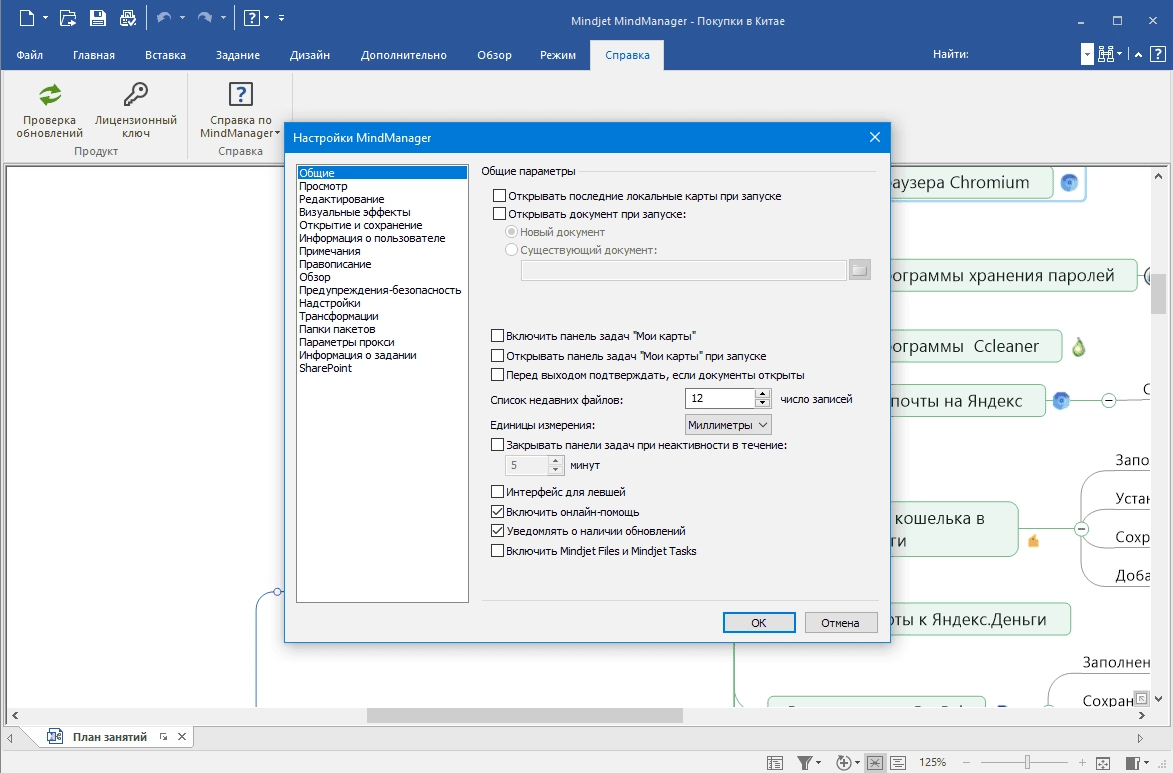Click the Undo arrow icon
Screen dimensions: 1173x773
164,18
